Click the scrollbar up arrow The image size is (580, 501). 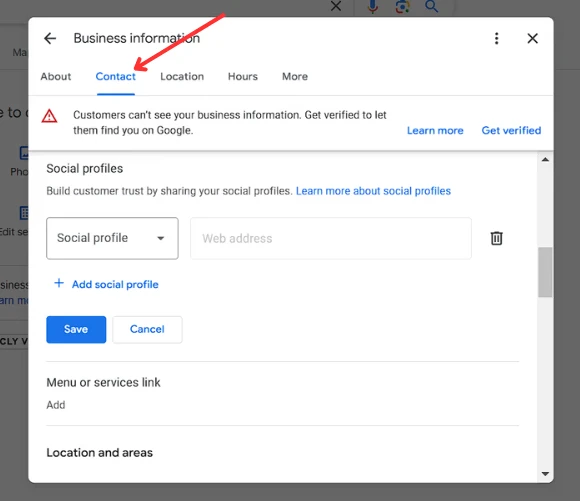tap(545, 159)
